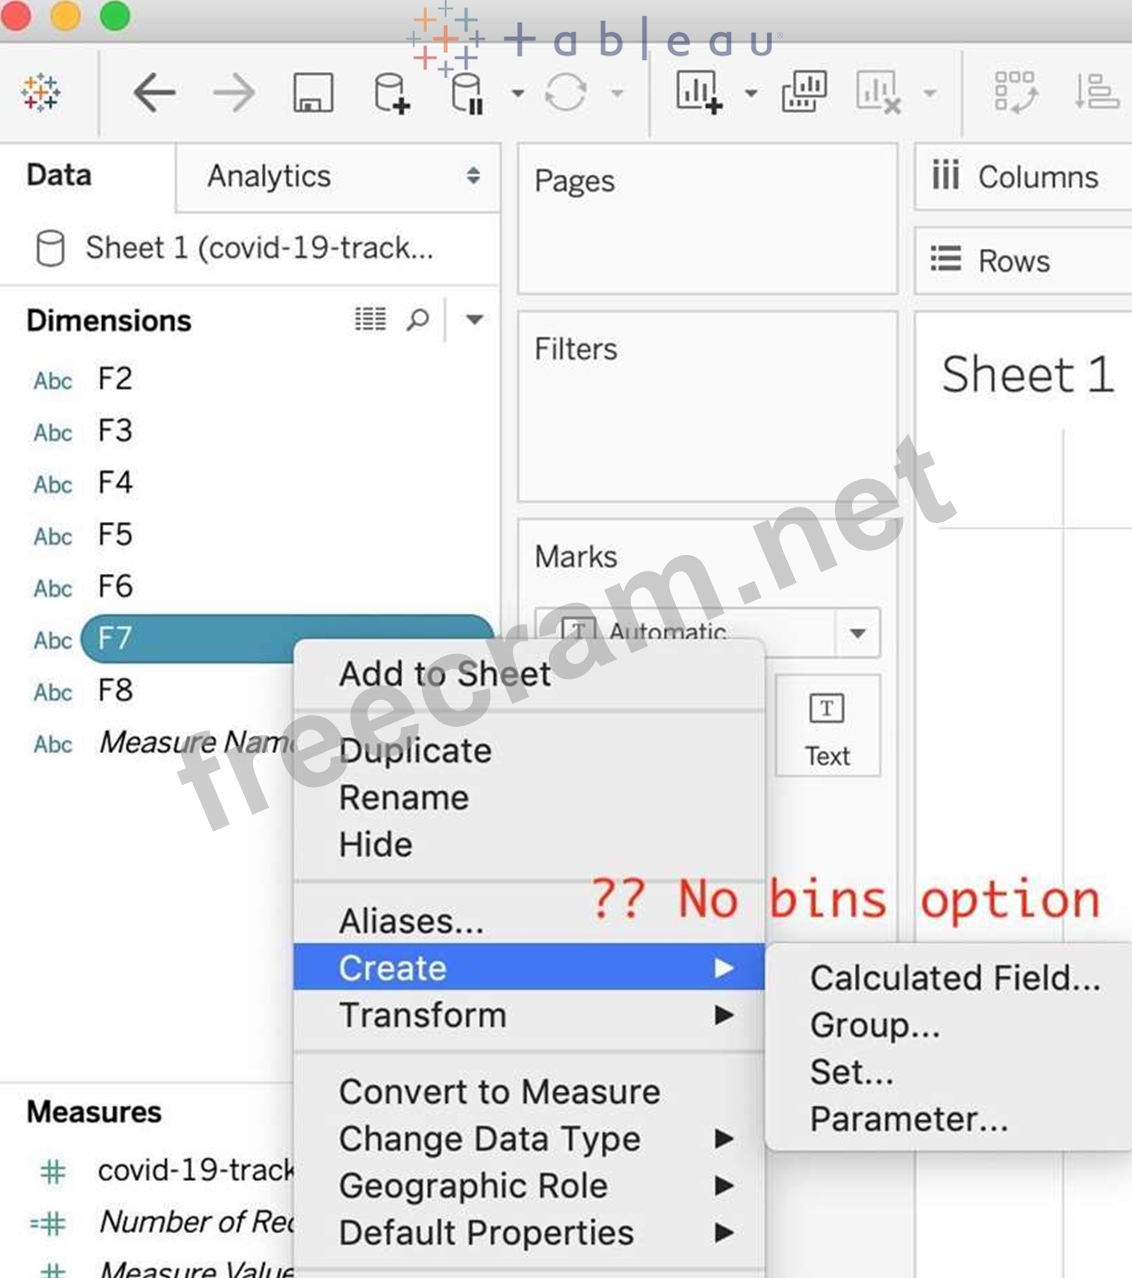This screenshot has height=1278, width=1132.
Task: Click Group in the Create submenu
Action: tap(874, 1025)
